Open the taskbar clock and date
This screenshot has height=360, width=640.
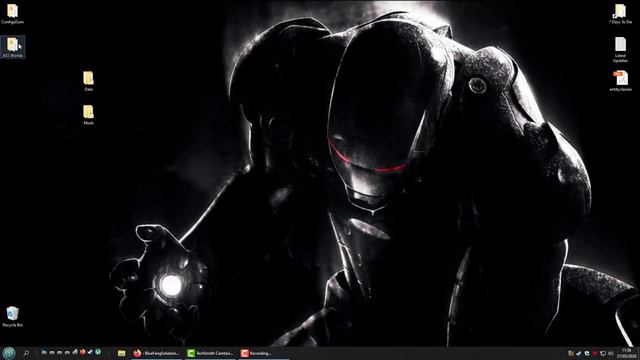pyautogui.click(x=627, y=353)
